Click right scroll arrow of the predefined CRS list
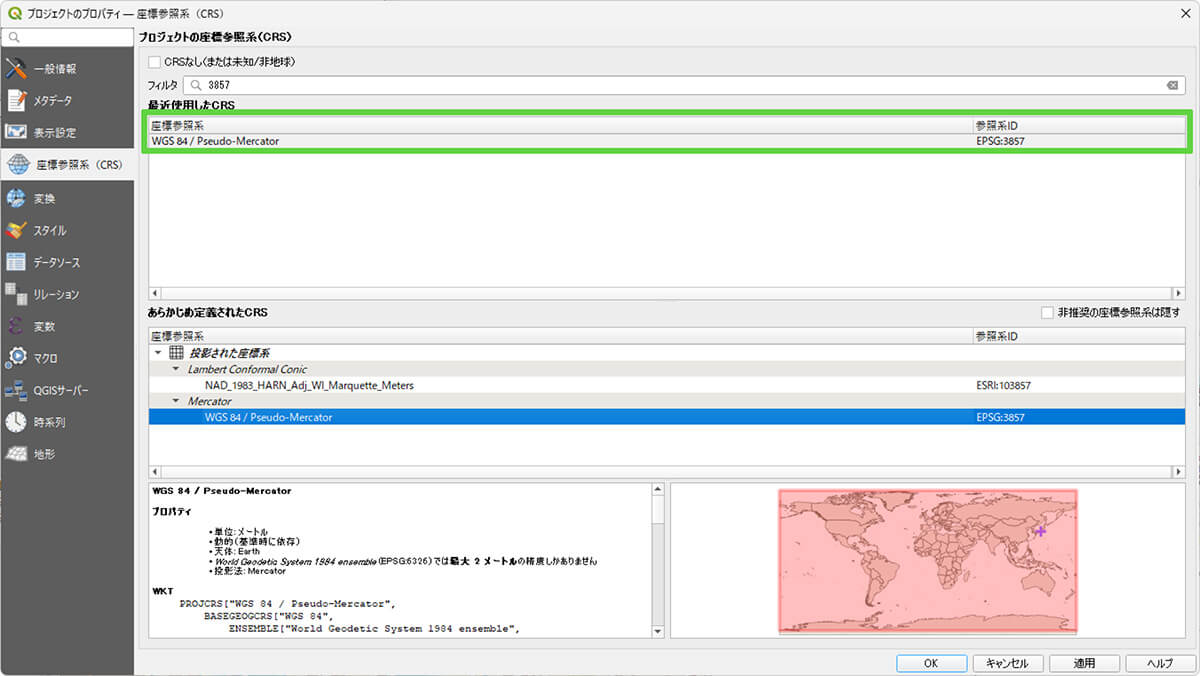 point(1179,470)
